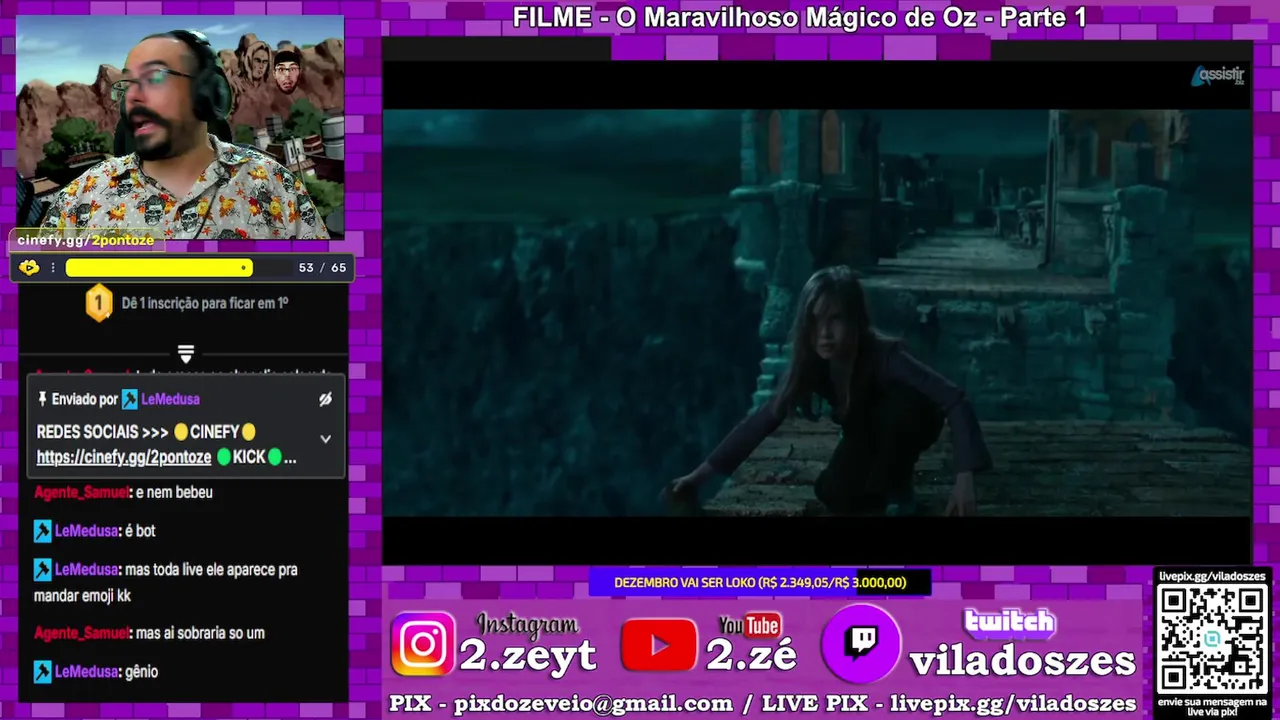
Task: Click the assistir watermark logo in video
Action: click(1217, 76)
